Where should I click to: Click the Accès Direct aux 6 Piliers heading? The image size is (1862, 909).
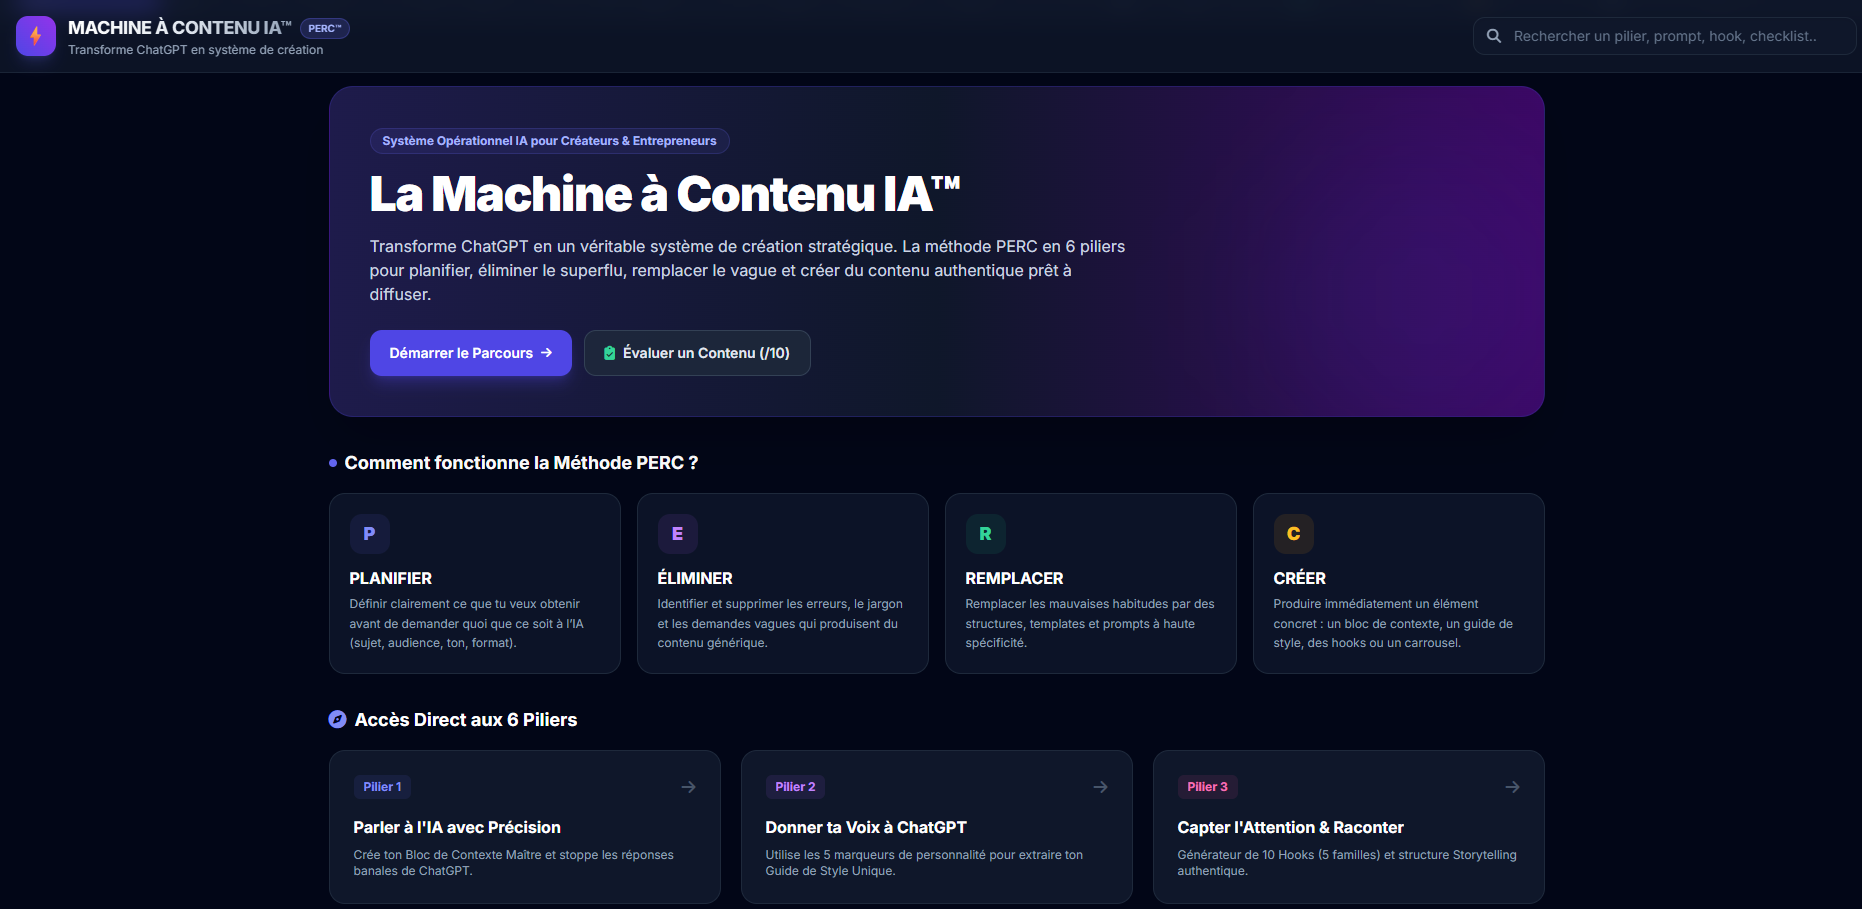[466, 720]
